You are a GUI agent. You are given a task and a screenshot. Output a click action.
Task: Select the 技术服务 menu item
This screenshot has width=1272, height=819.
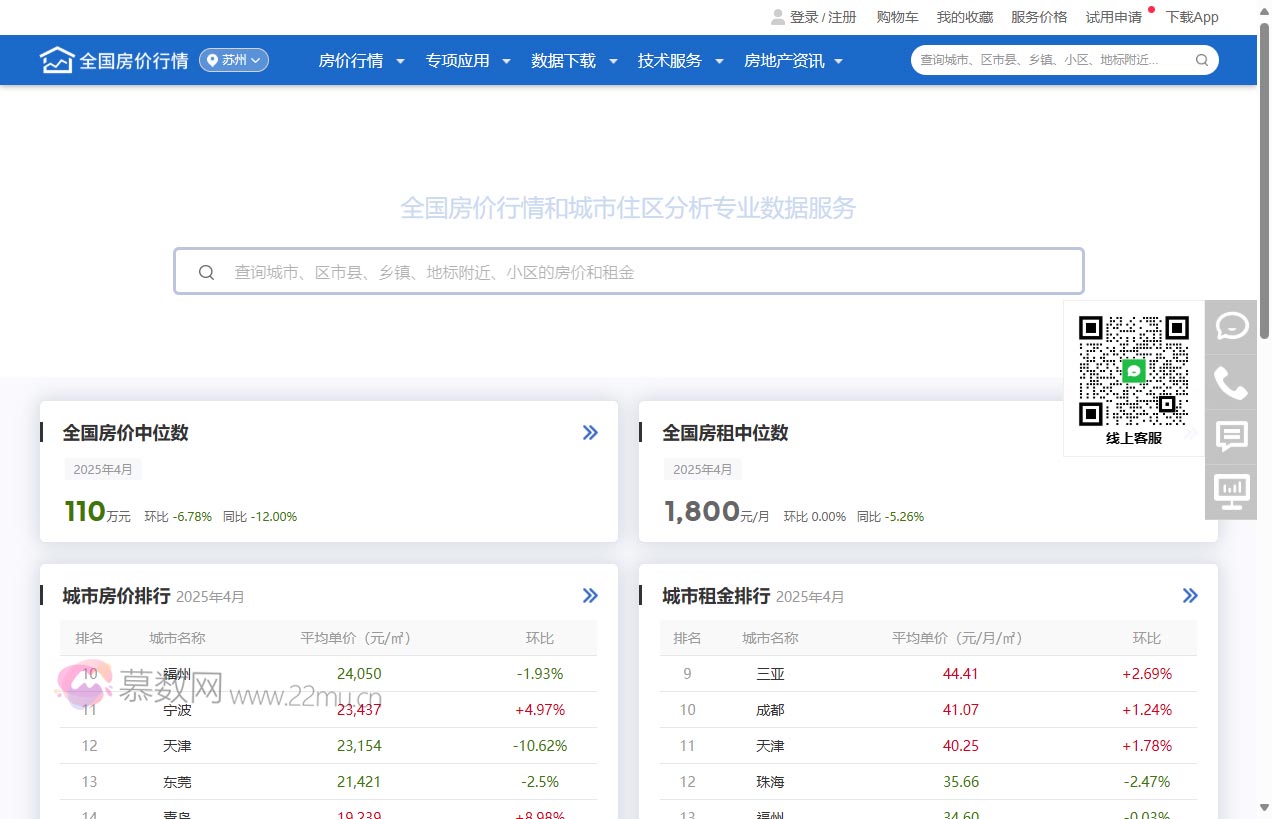(x=670, y=60)
